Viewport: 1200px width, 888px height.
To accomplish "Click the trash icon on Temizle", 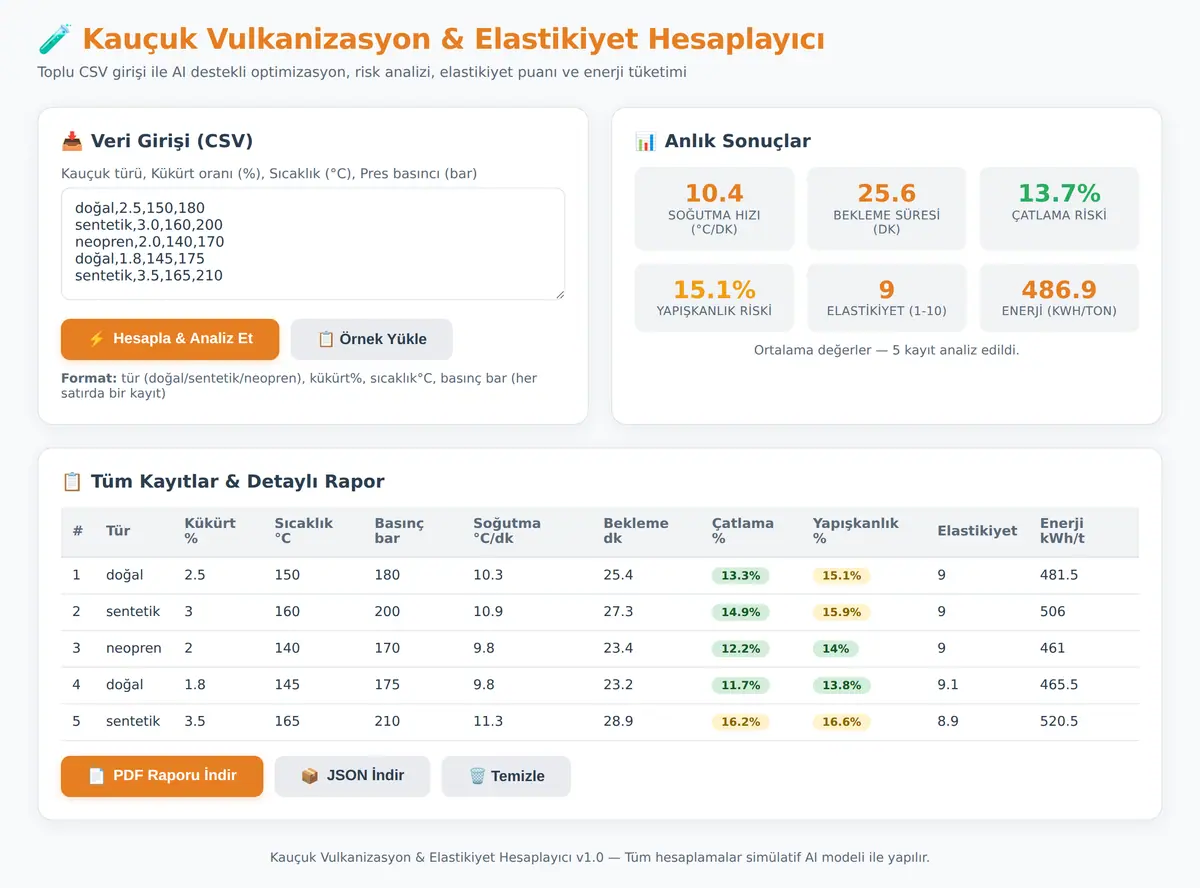I will (x=477, y=776).
